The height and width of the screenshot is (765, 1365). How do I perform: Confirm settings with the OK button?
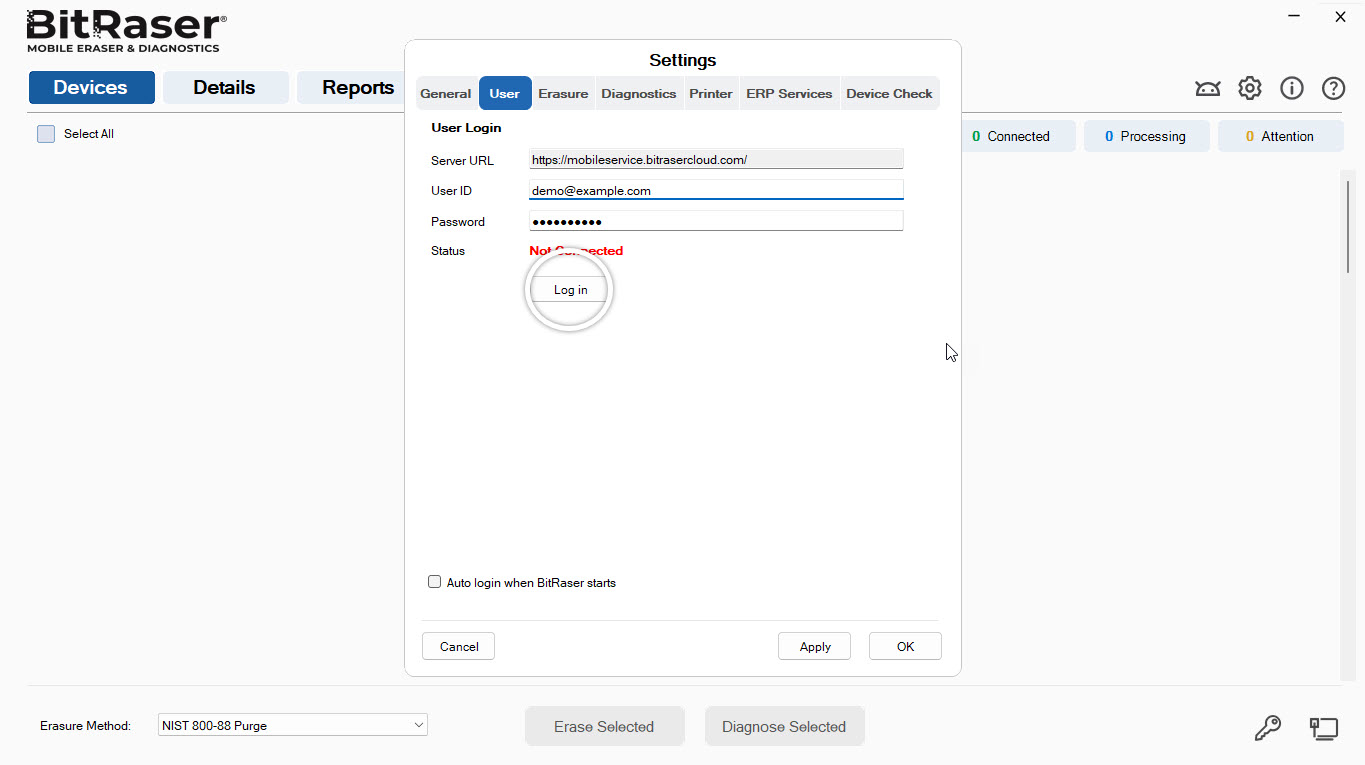tap(905, 646)
